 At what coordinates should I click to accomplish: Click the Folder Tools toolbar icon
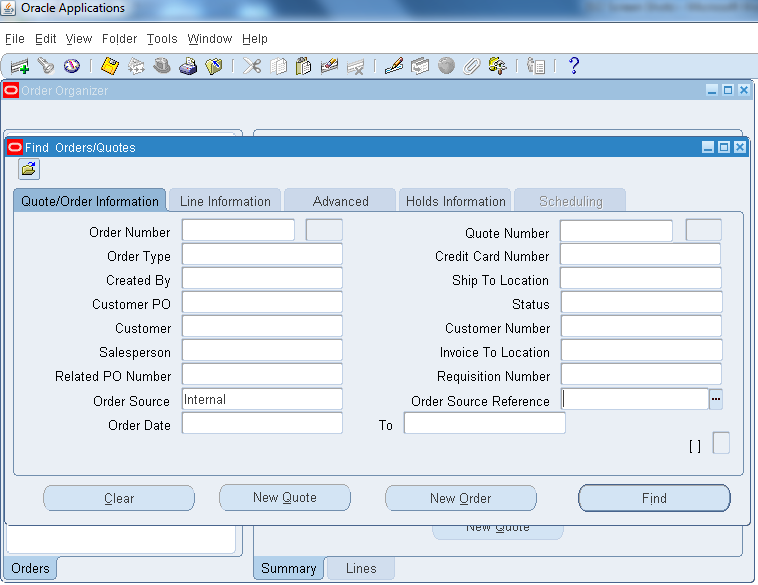[x=497, y=66]
